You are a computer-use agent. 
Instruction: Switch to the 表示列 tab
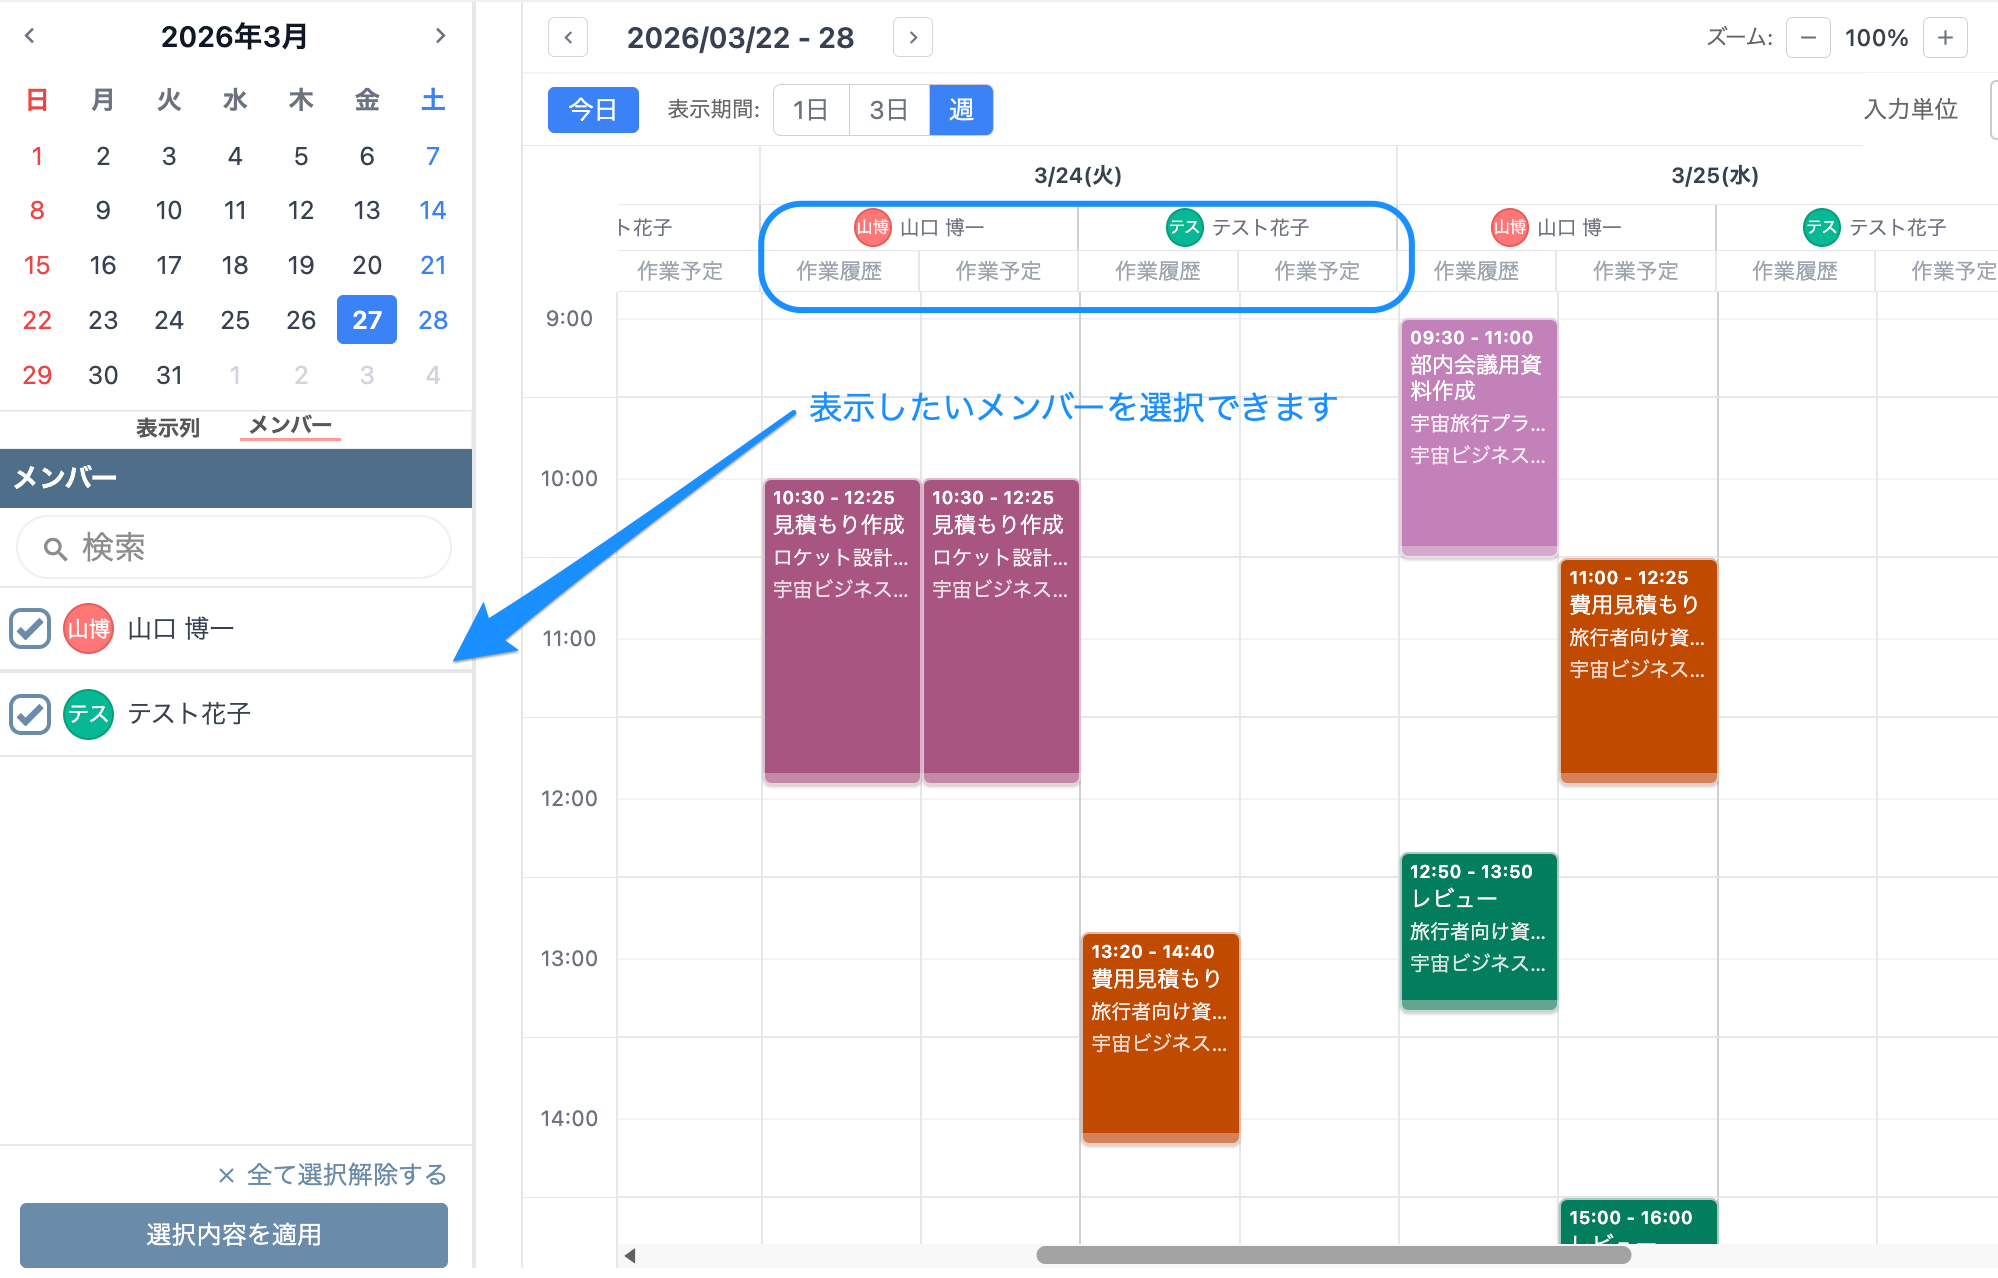(x=167, y=427)
